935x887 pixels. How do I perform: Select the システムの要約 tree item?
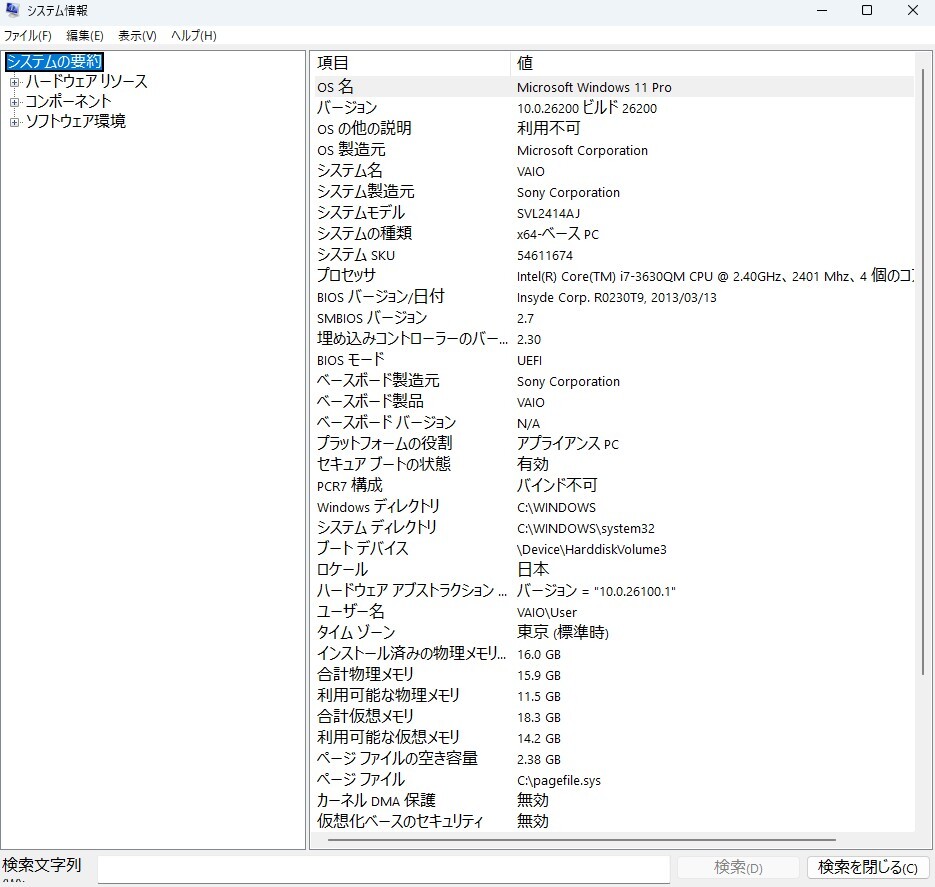(54, 61)
